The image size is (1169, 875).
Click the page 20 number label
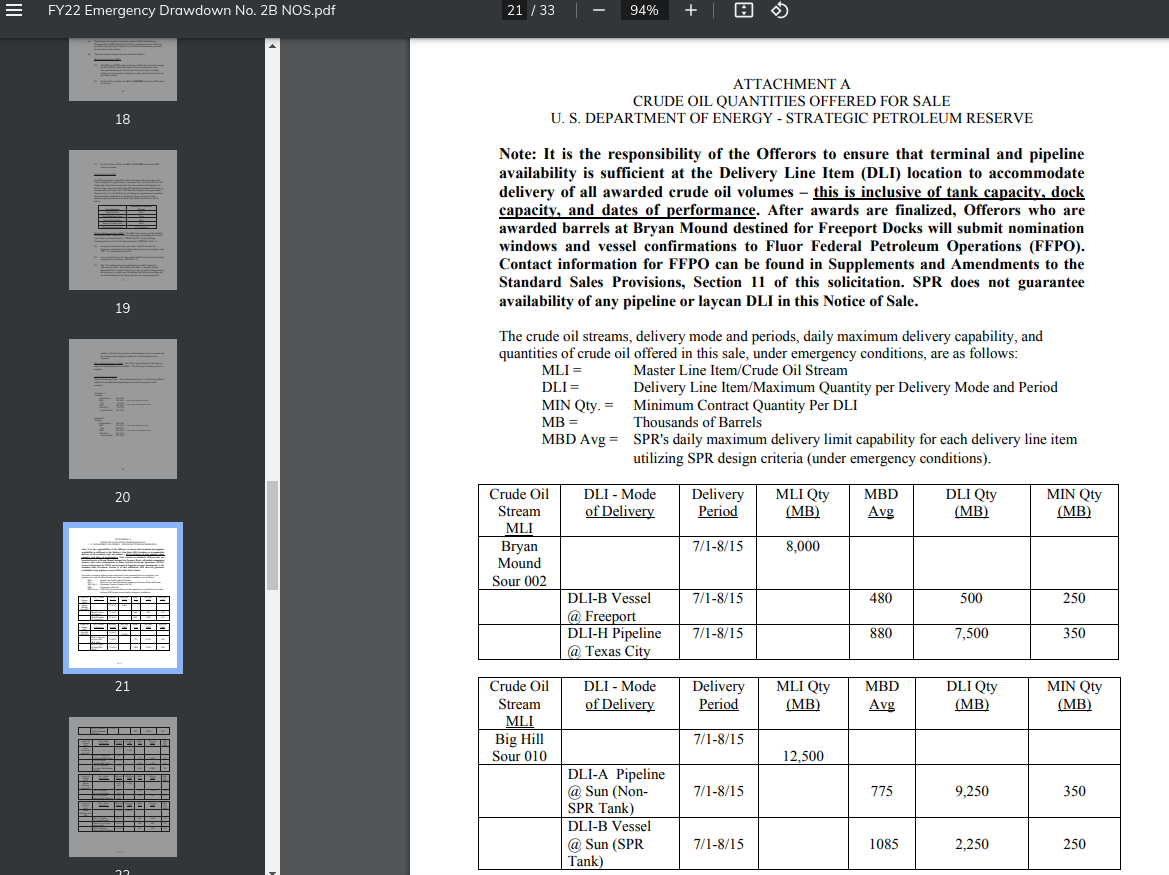pos(122,497)
